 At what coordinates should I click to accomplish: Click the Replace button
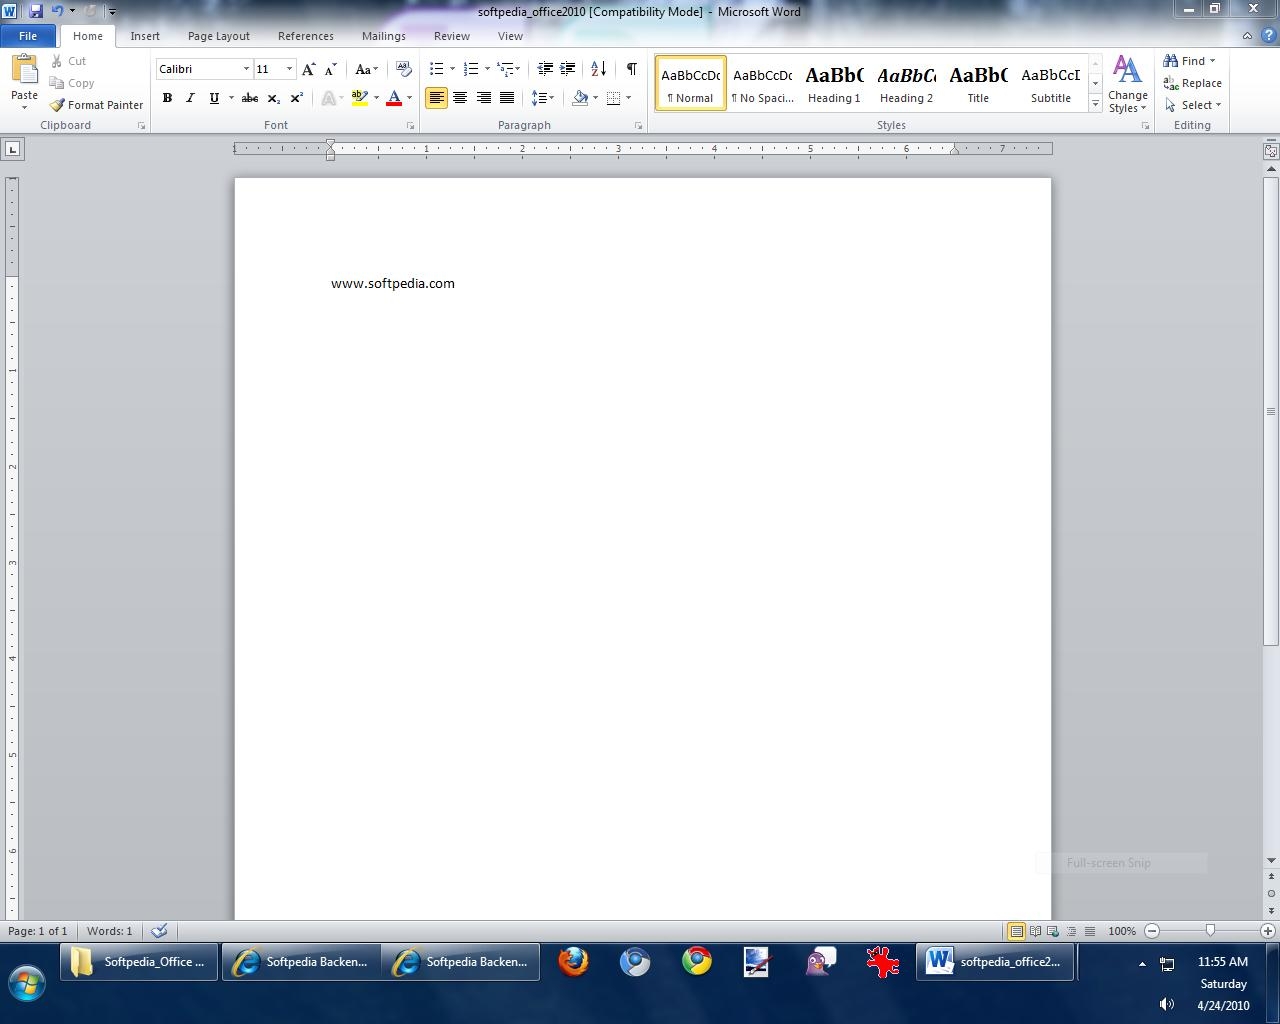click(1193, 83)
